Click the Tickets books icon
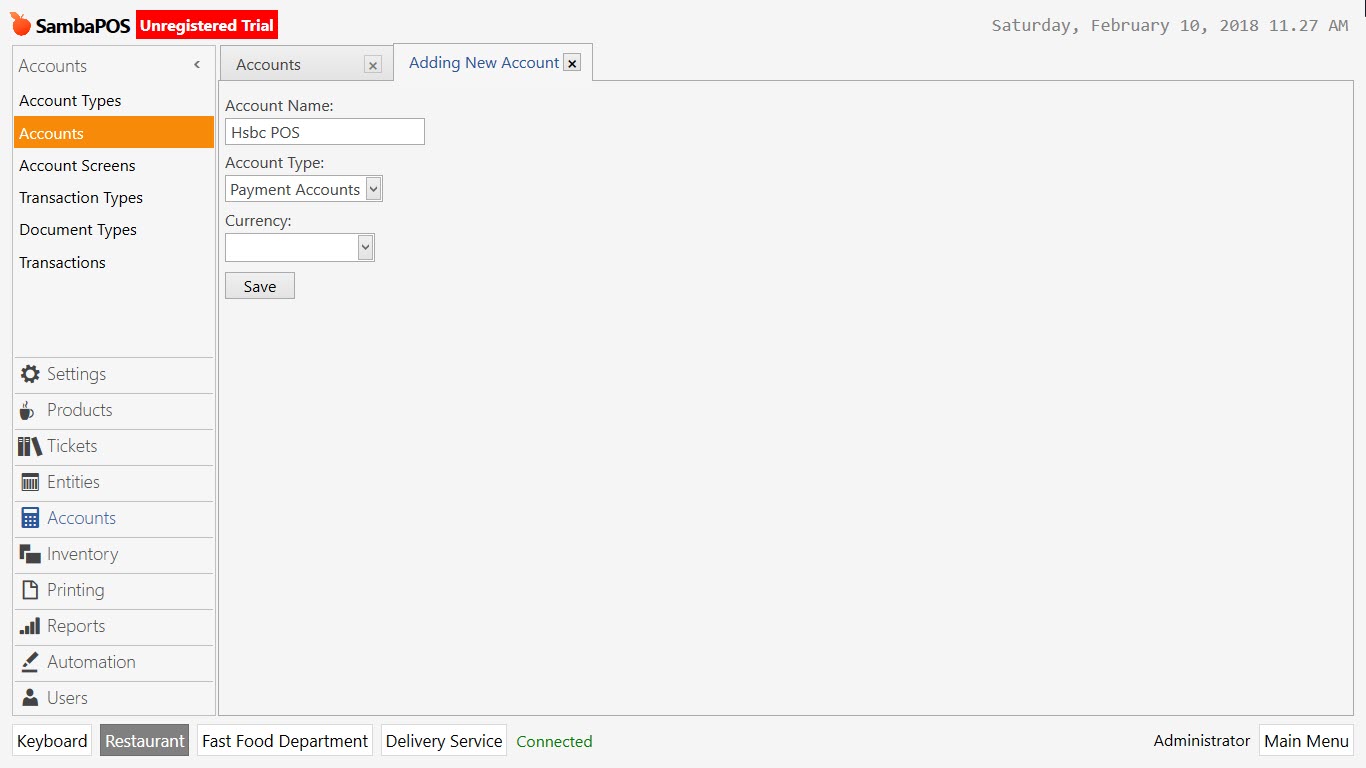The width and height of the screenshot is (1366, 768). 30,446
